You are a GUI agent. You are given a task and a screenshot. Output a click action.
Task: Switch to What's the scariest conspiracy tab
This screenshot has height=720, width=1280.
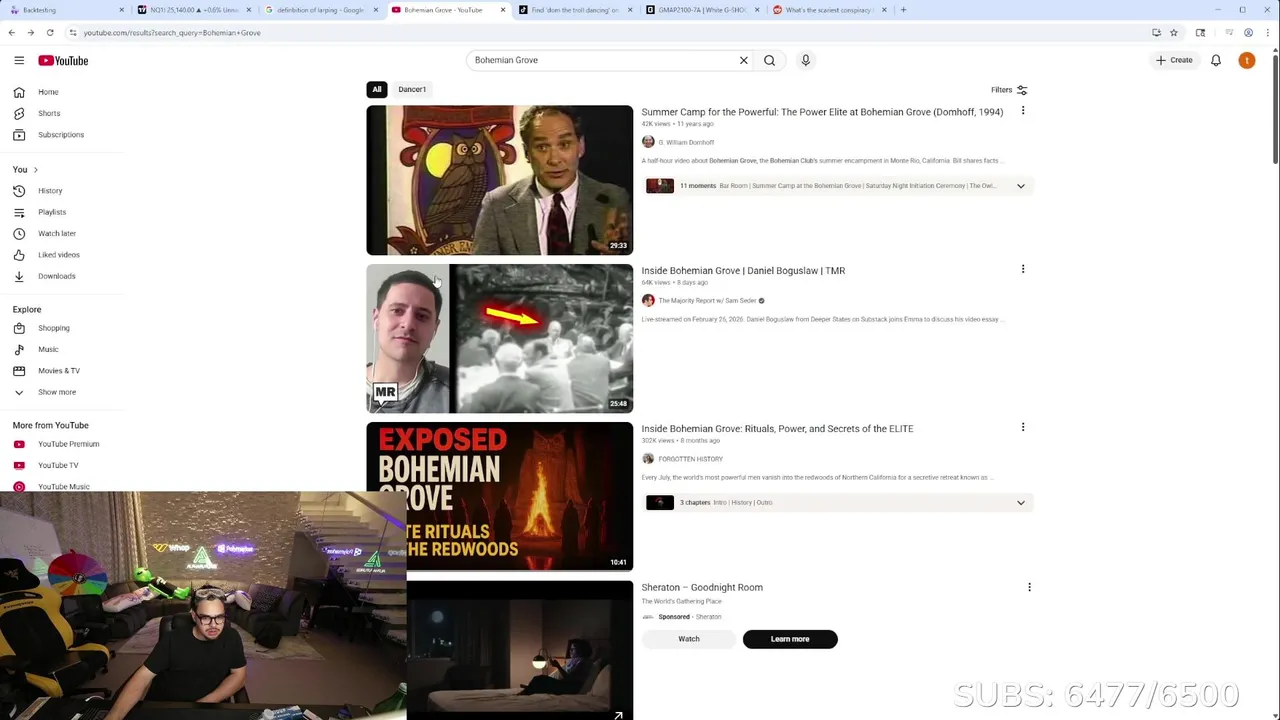[830, 10]
